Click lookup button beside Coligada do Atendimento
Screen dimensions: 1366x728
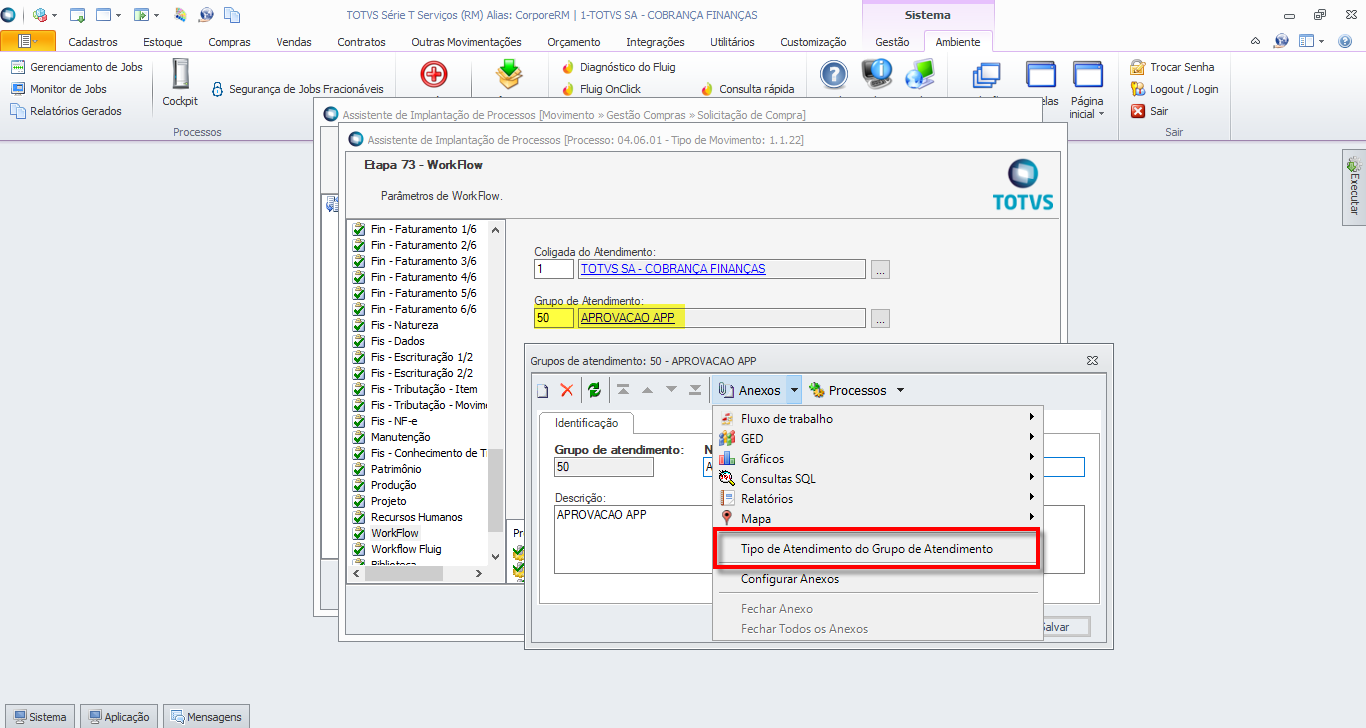click(880, 269)
